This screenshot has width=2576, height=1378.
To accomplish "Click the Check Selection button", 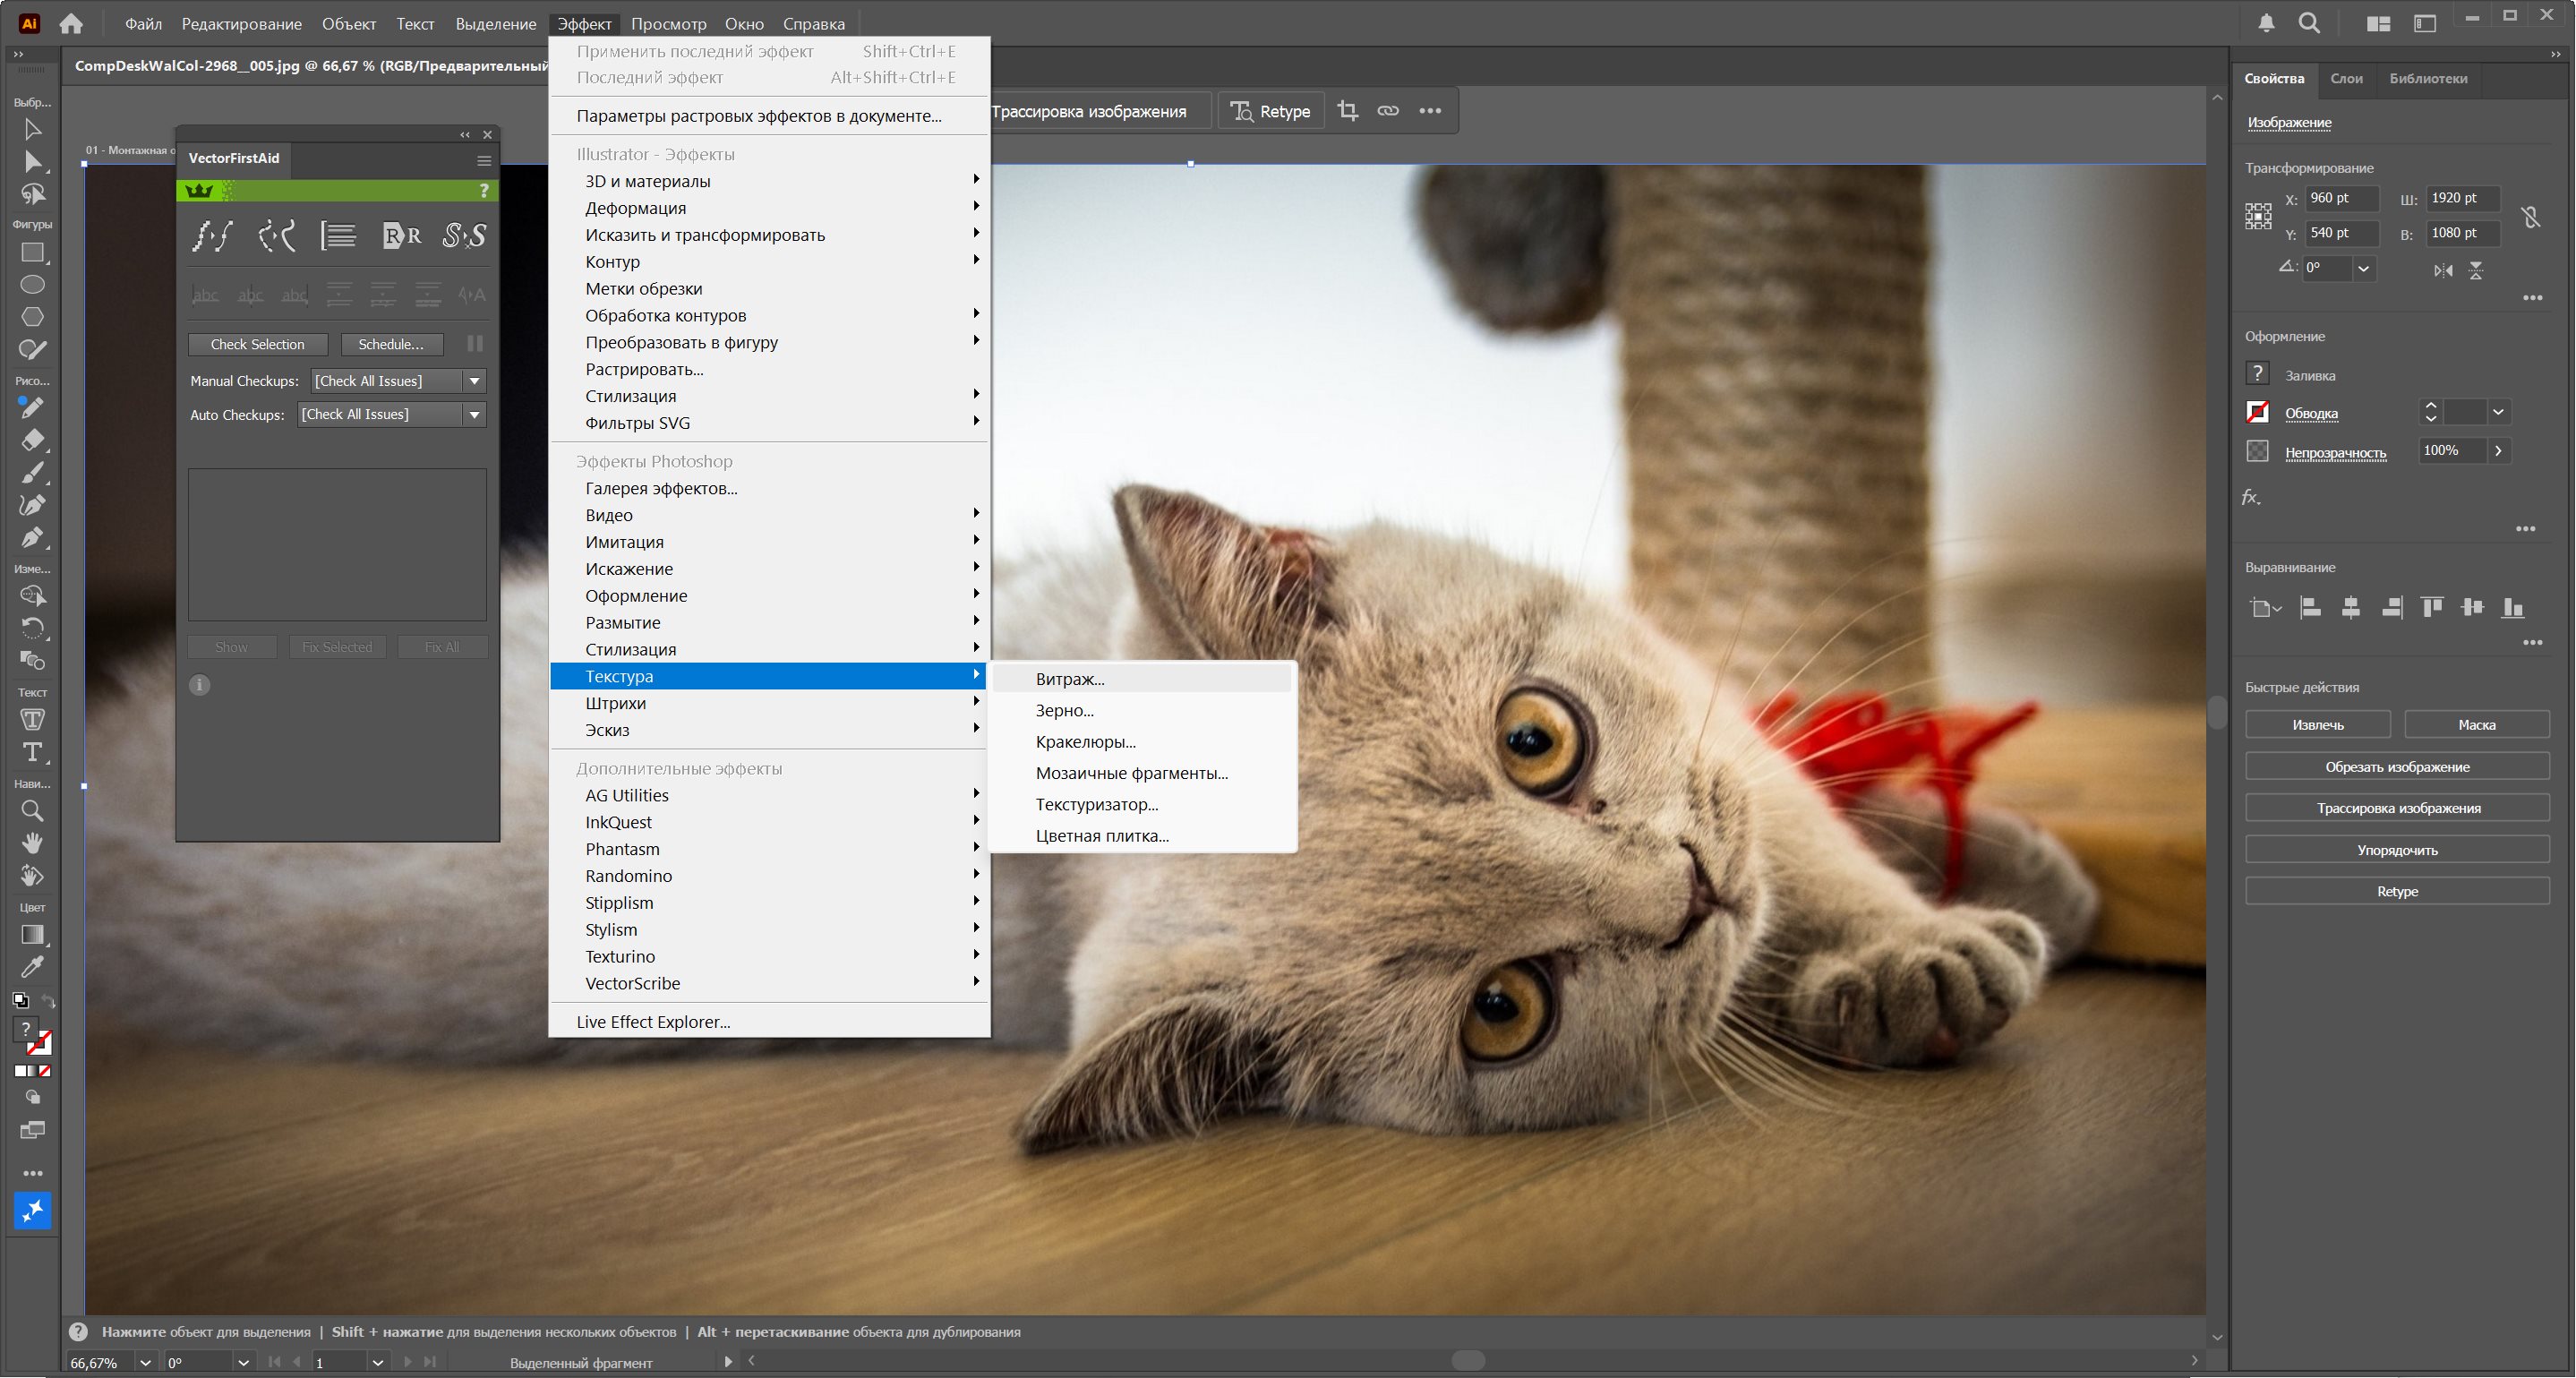I will point(257,344).
